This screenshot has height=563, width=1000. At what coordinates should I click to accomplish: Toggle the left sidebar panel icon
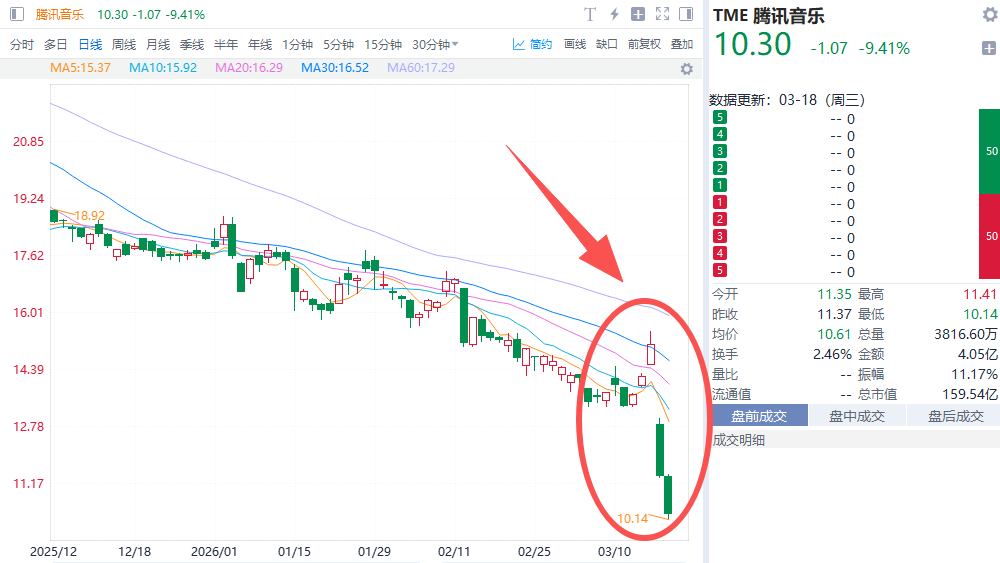(x=17, y=14)
